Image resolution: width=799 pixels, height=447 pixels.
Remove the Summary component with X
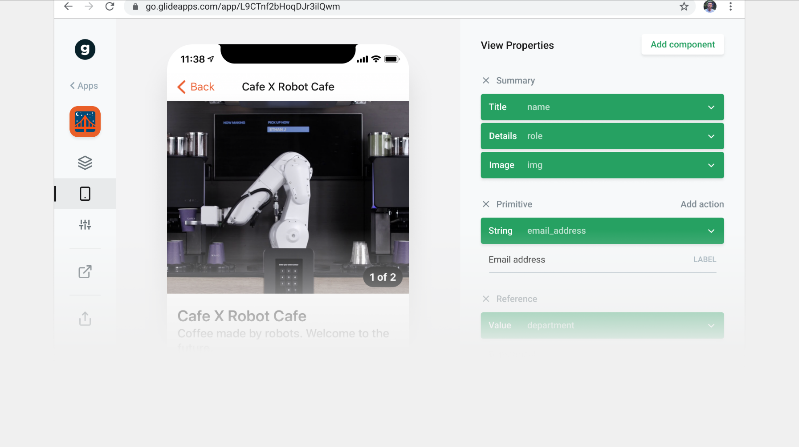pos(486,81)
